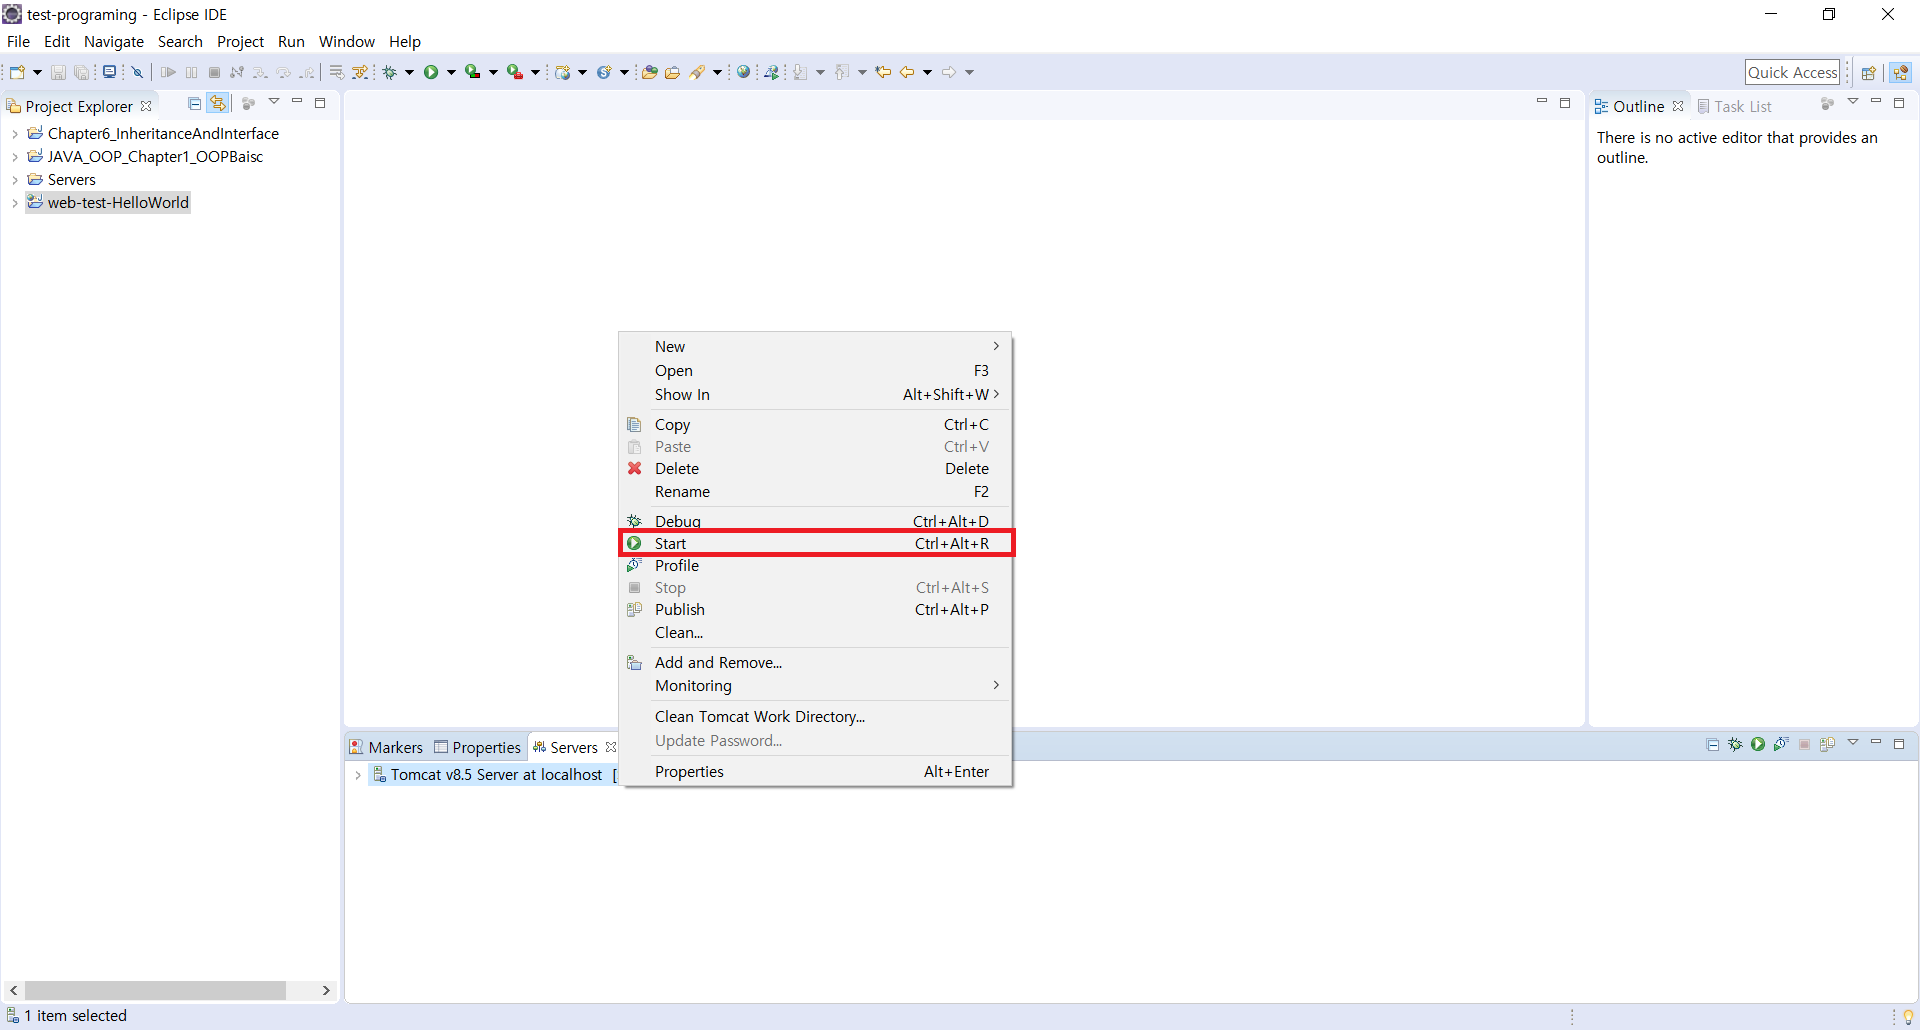Click the Back navigation arrow in toolbar
The image size is (1920, 1030).
coord(907,72)
